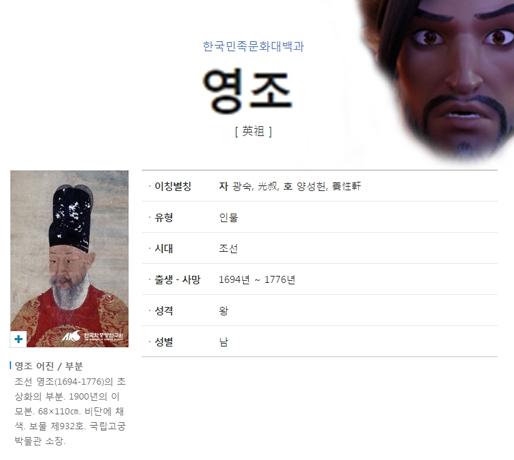The width and height of the screenshot is (514, 460).
Task: Click the 시대 value 조선
Action: click(x=228, y=248)
